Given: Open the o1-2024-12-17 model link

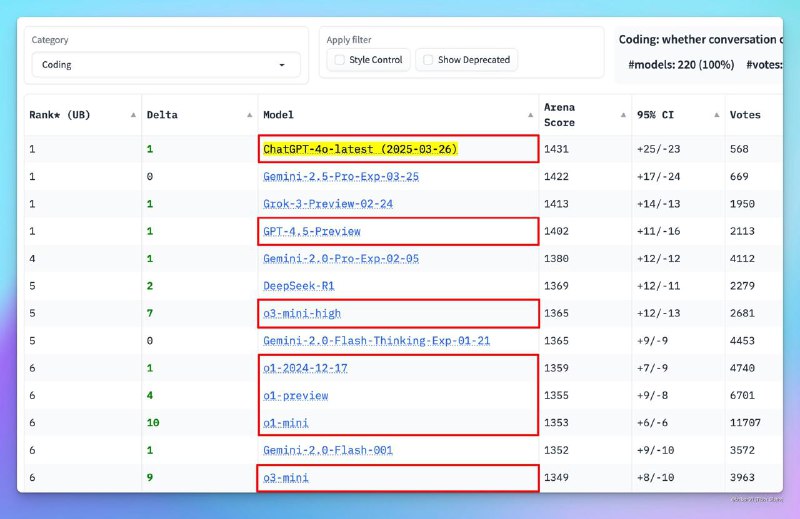Looking at the screenshot, I should tap(305, 368).
